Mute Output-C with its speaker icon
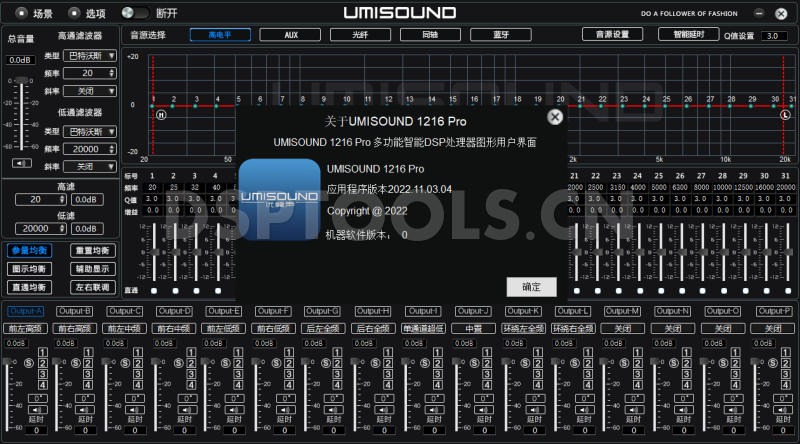Screen dimensions: 800x444 pos(135,410)
